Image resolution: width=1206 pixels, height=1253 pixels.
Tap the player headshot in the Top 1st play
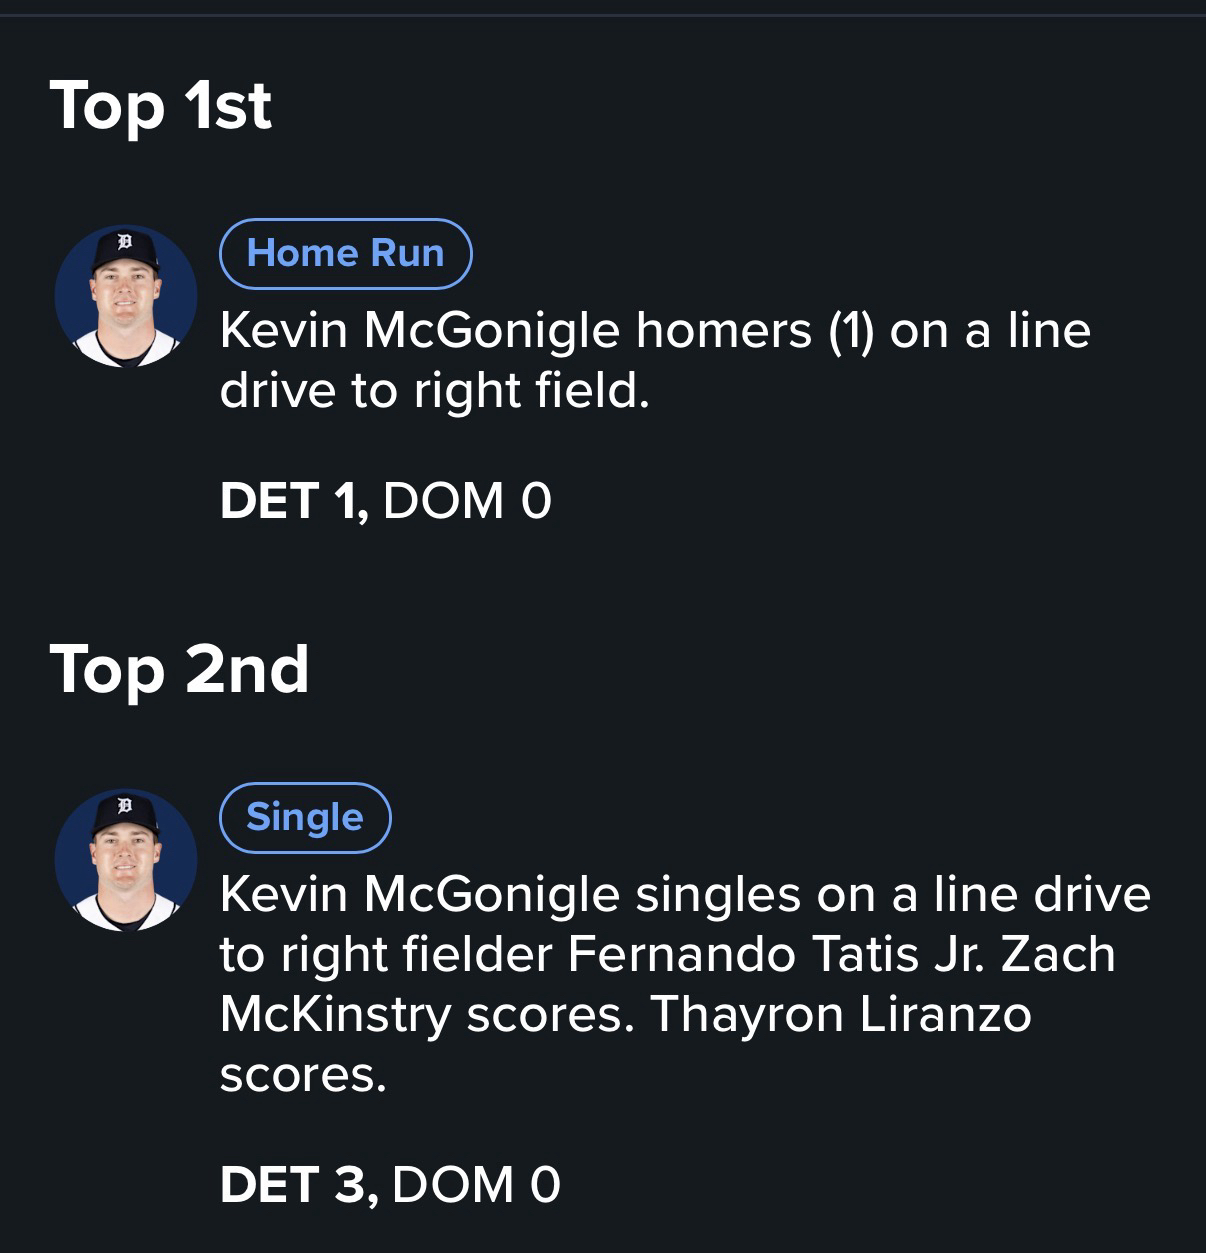[x=125, y=296]
